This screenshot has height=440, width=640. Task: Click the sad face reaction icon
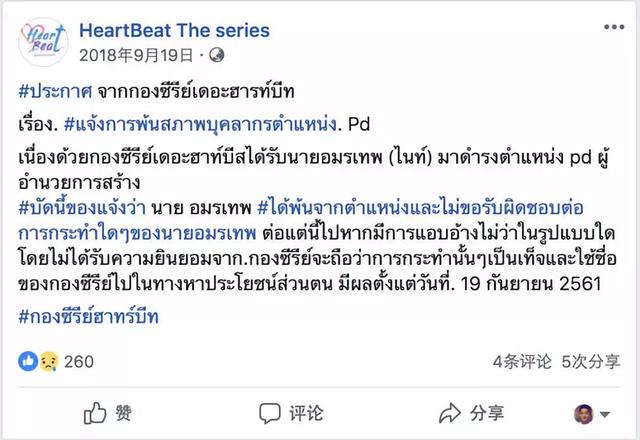click(x=44, y=360)
